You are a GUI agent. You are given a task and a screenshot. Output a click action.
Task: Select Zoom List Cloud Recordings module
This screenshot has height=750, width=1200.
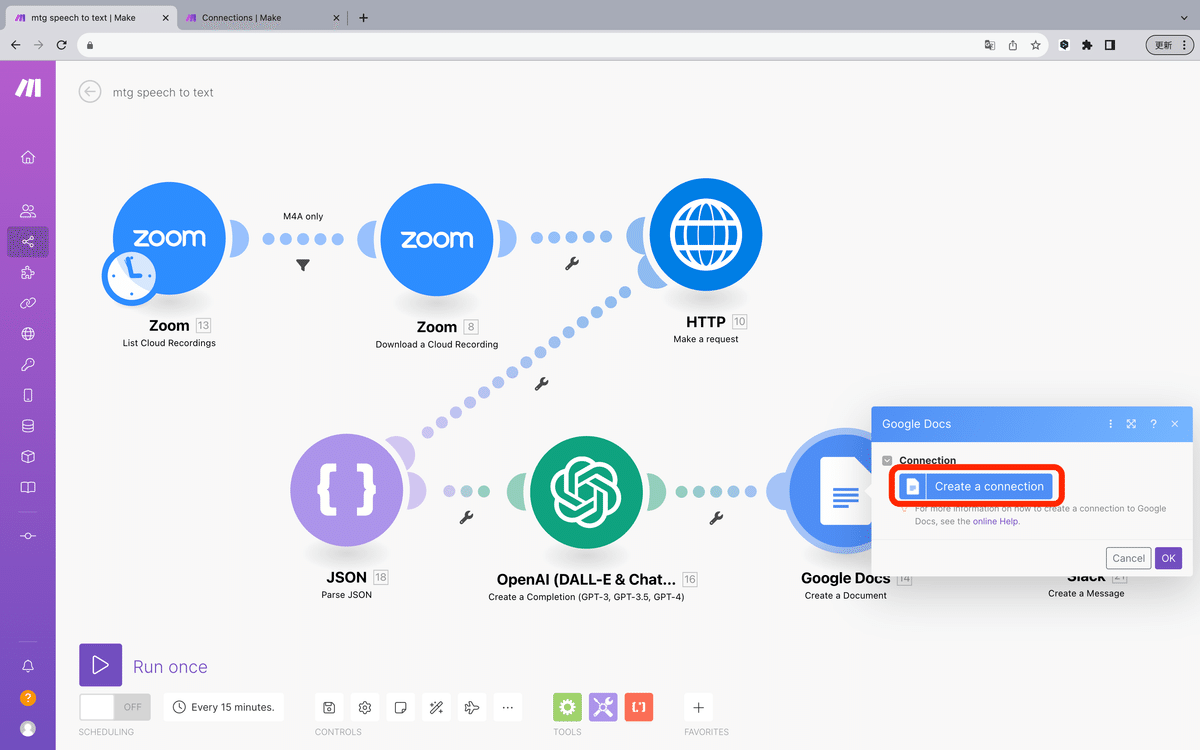(170, 238)
